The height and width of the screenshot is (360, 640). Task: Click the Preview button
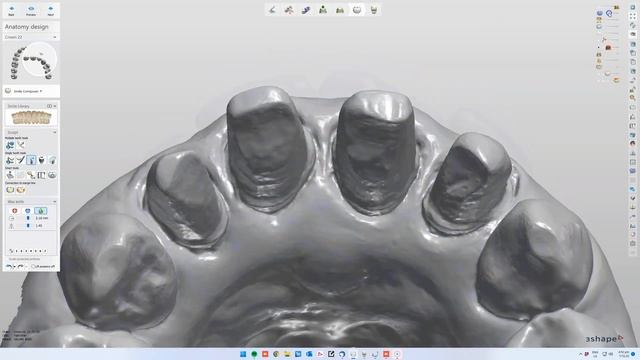[x=31, y=11]
